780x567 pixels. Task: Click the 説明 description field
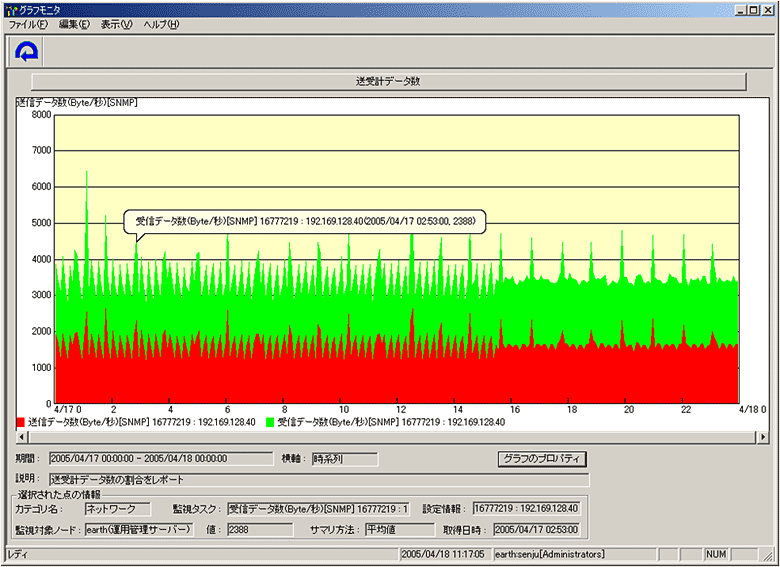point(319,480)
